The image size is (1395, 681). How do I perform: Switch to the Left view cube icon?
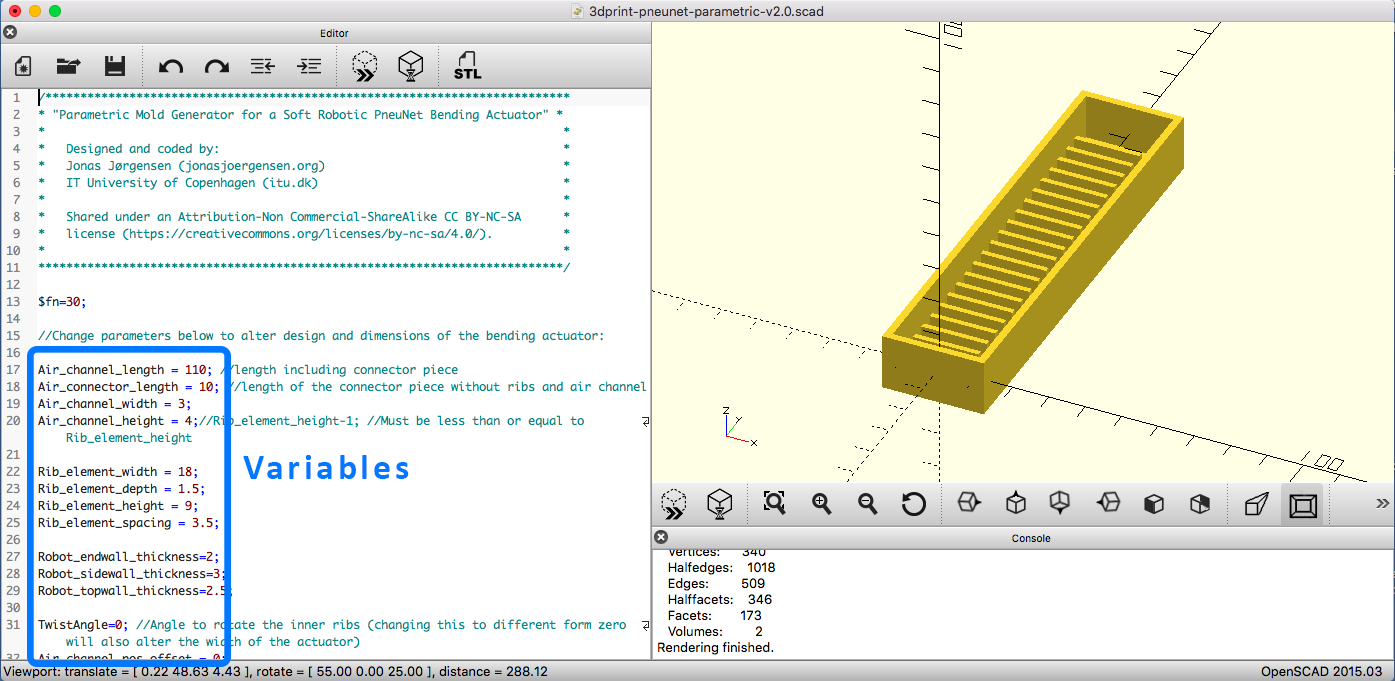[1108, 503]
